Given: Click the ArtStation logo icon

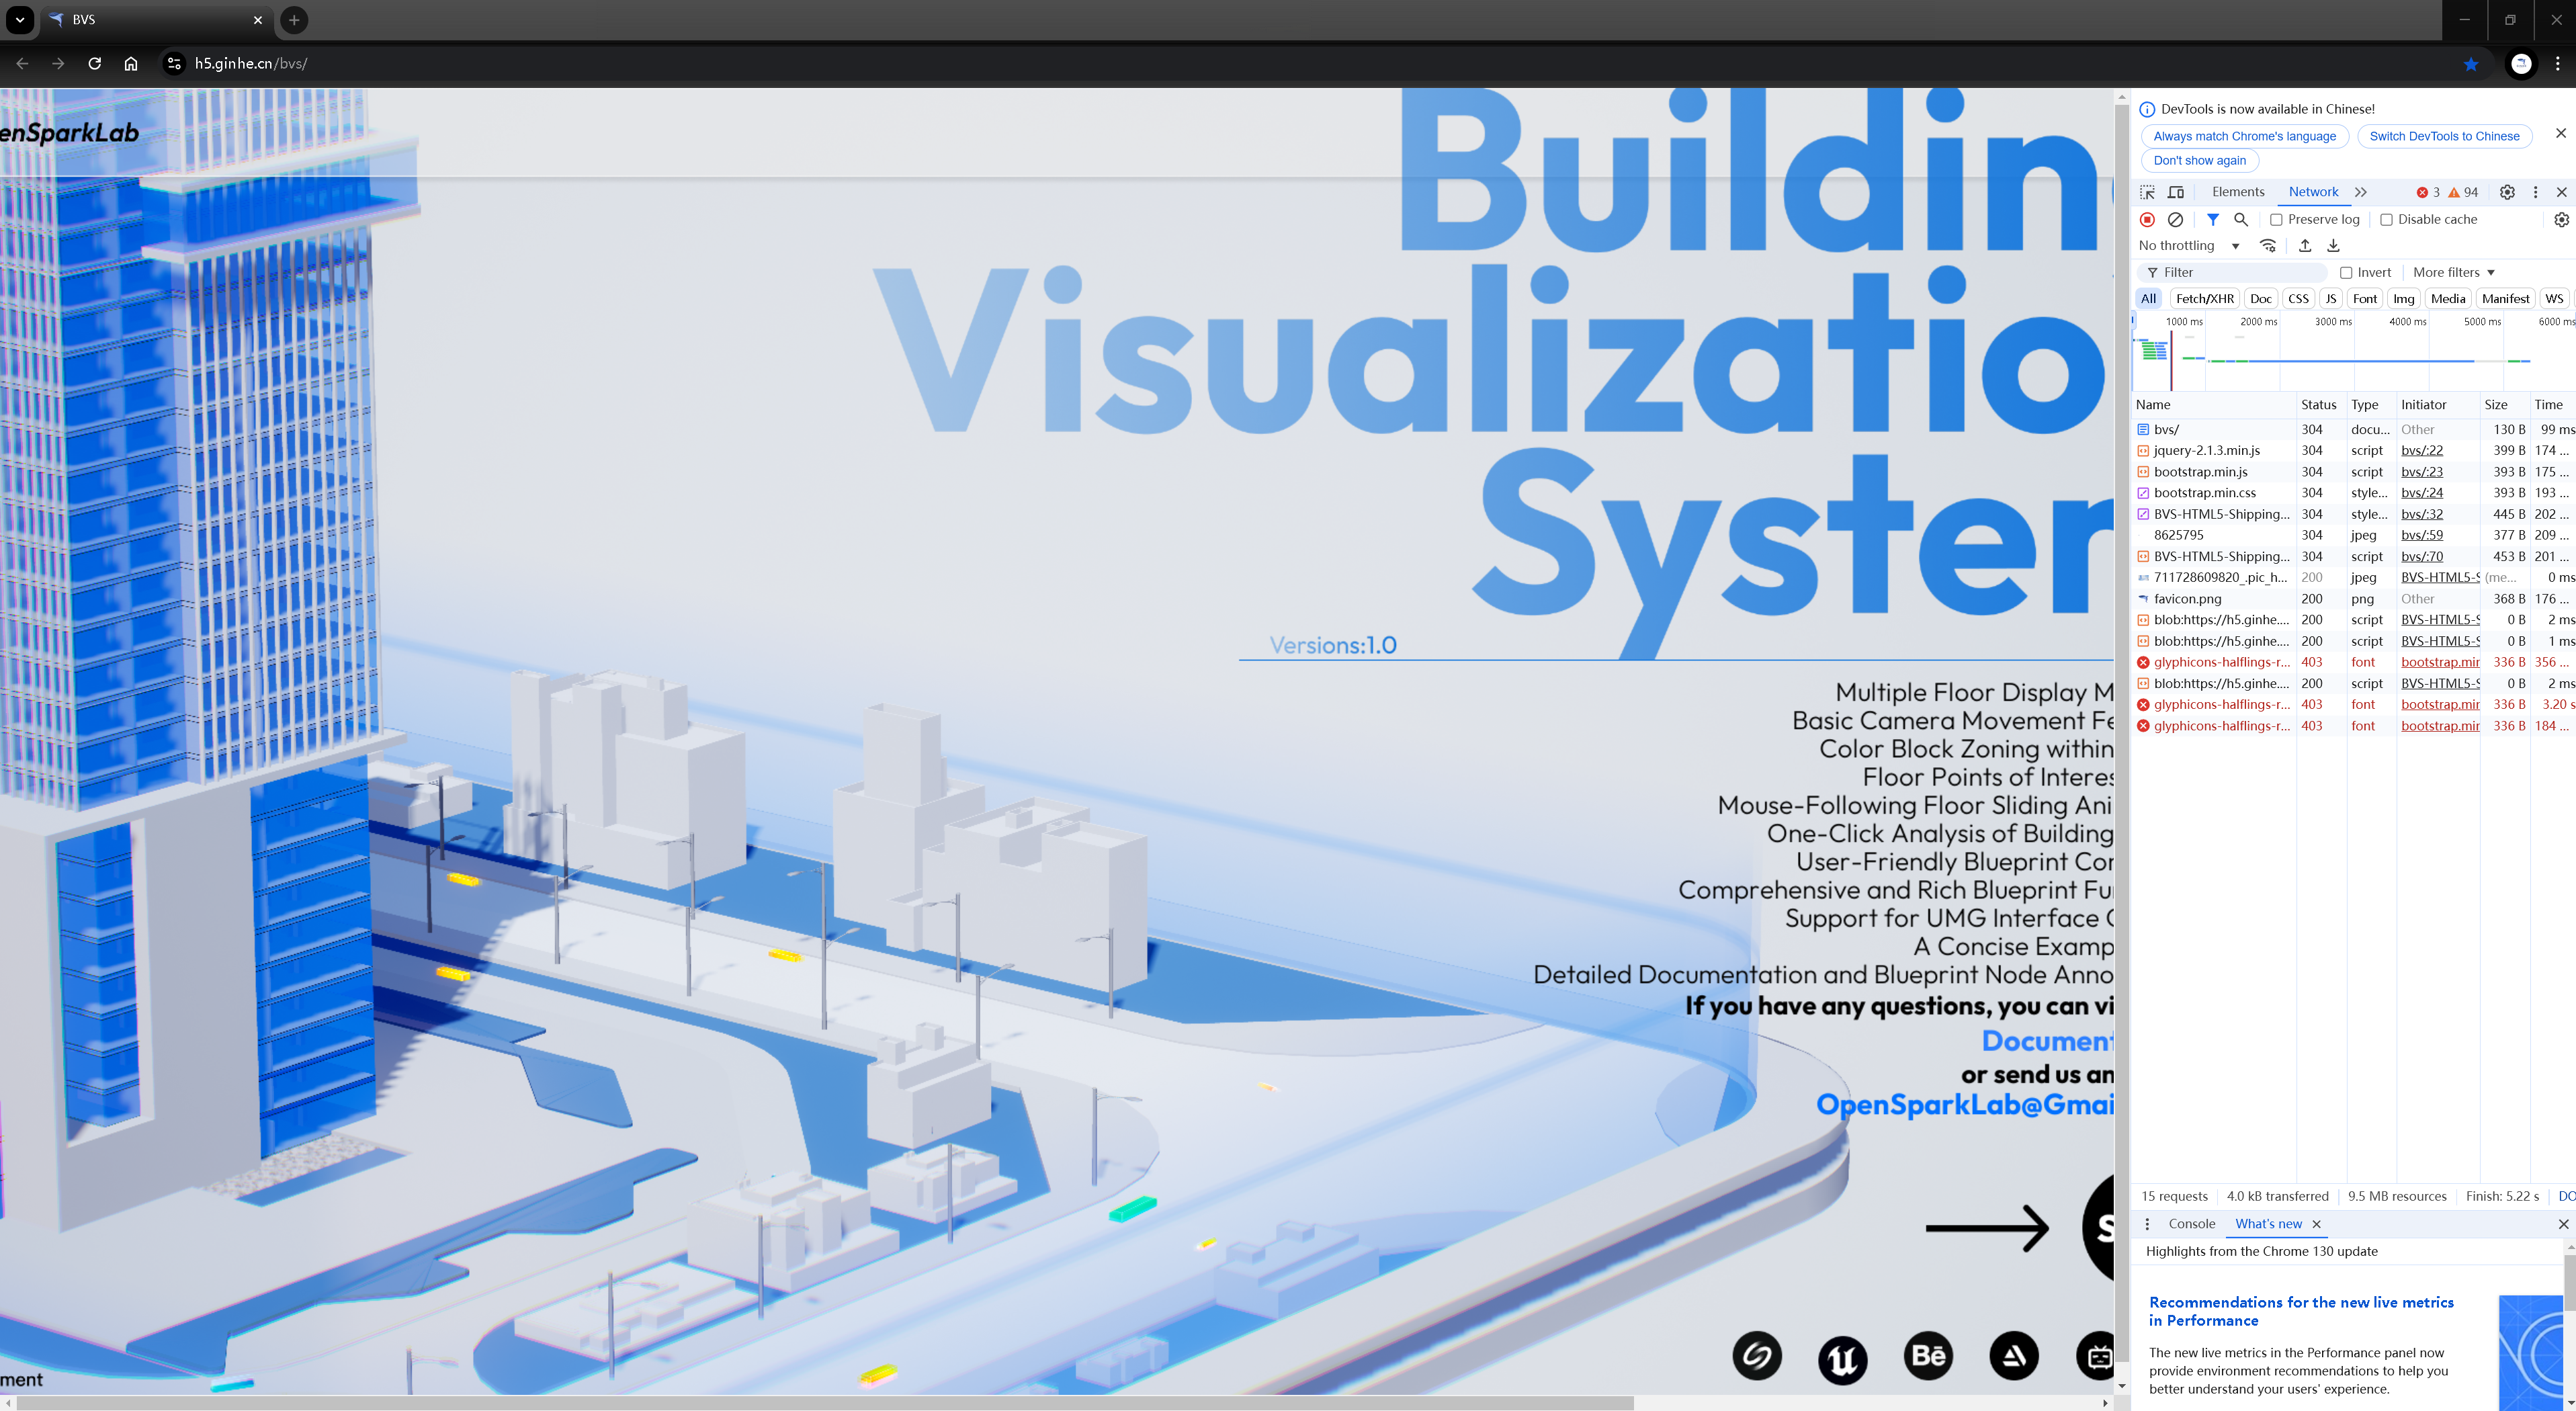Looking at the screenshot, I should pyautogui.click(x=2014, y=1356).
